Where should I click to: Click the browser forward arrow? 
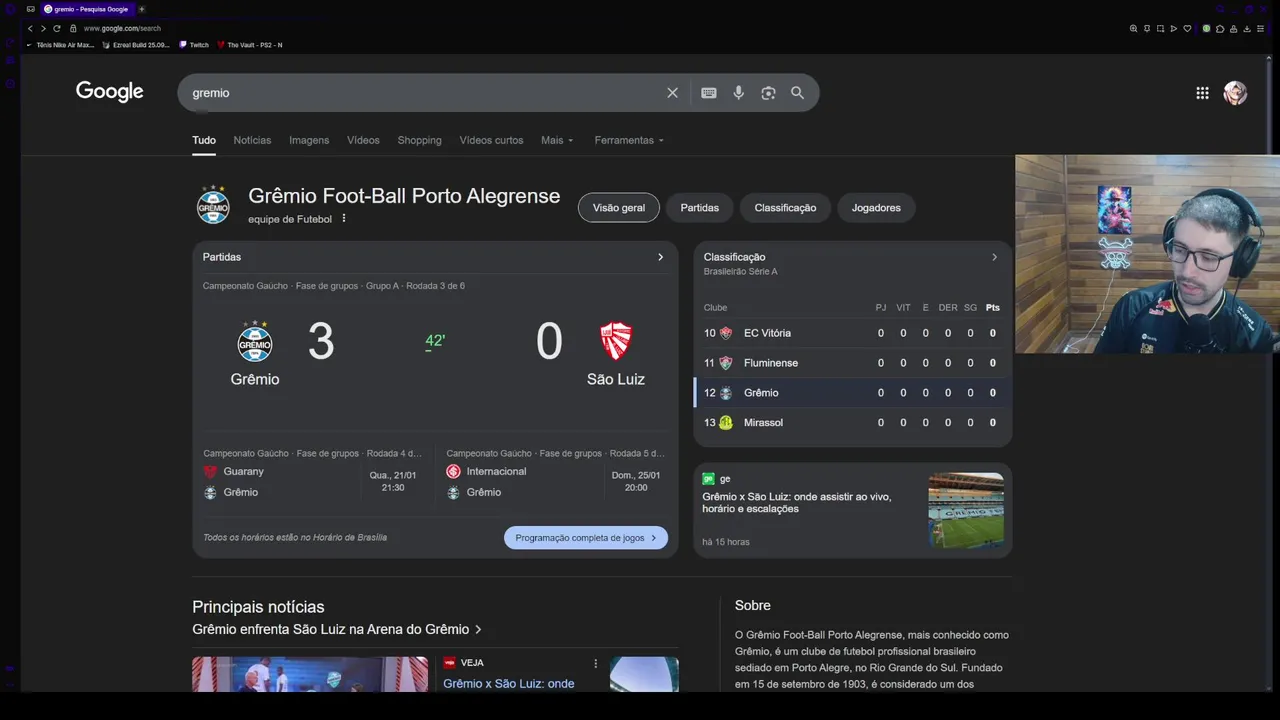pyautogui.click(x=43, y=28)
